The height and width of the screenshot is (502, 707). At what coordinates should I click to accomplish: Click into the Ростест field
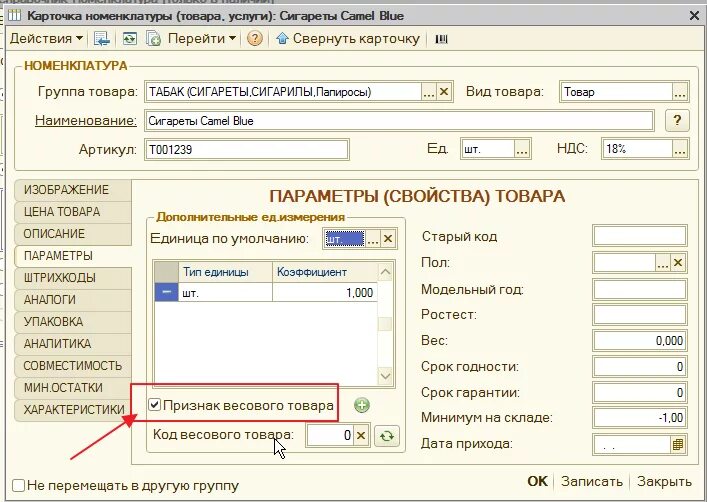tap(639, 314)
